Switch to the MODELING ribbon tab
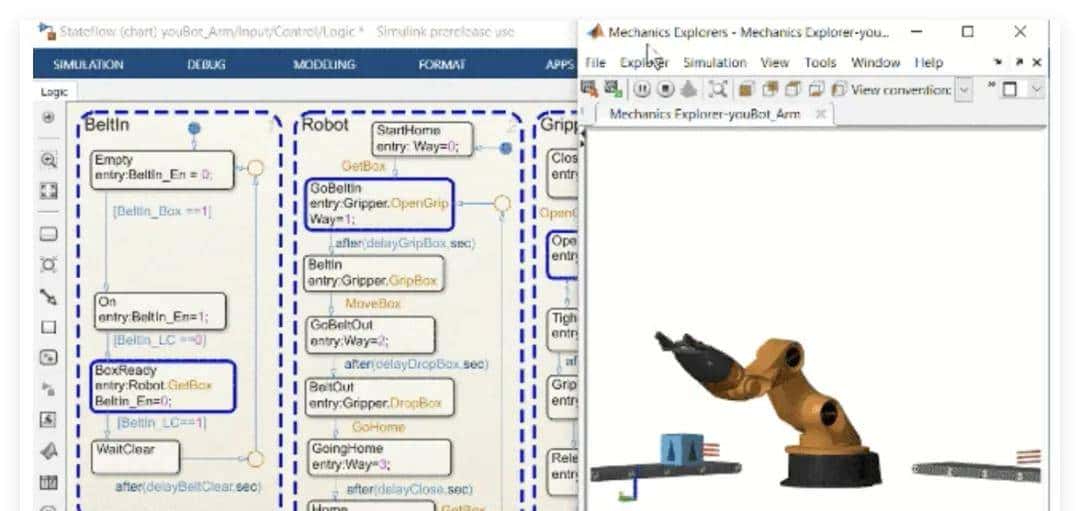Viewport: 1080px width, 511px height. click(324, 65)
